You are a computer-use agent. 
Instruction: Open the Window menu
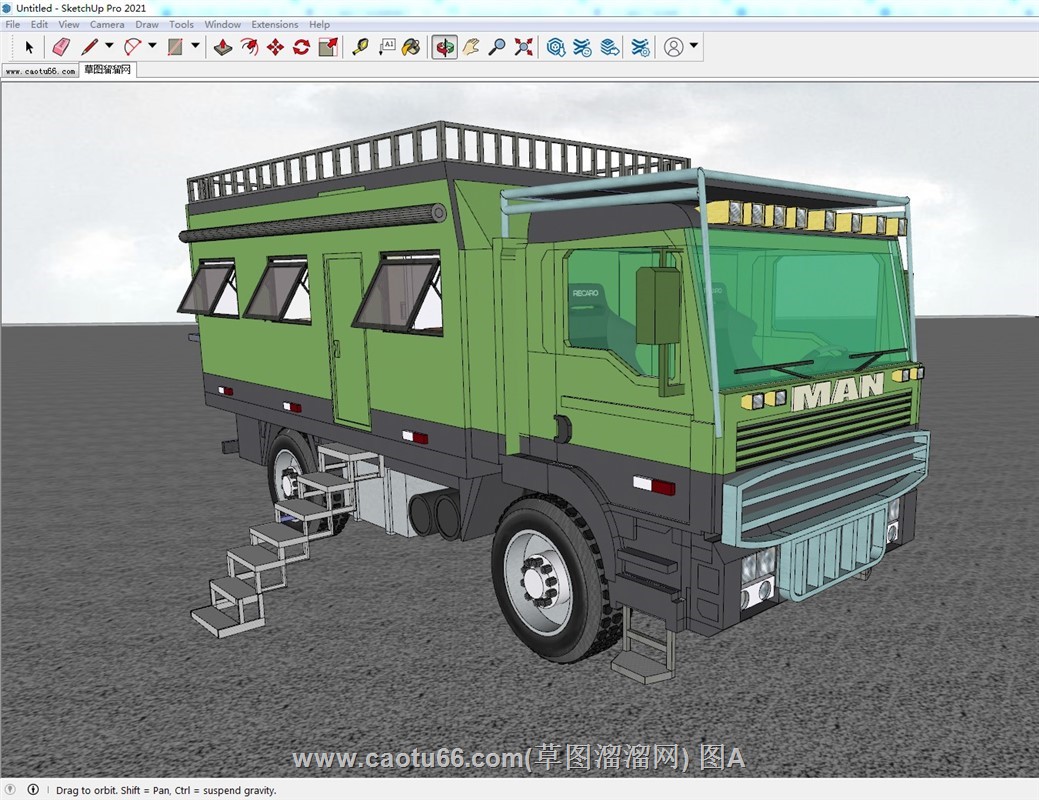click(x=223, y=25)
